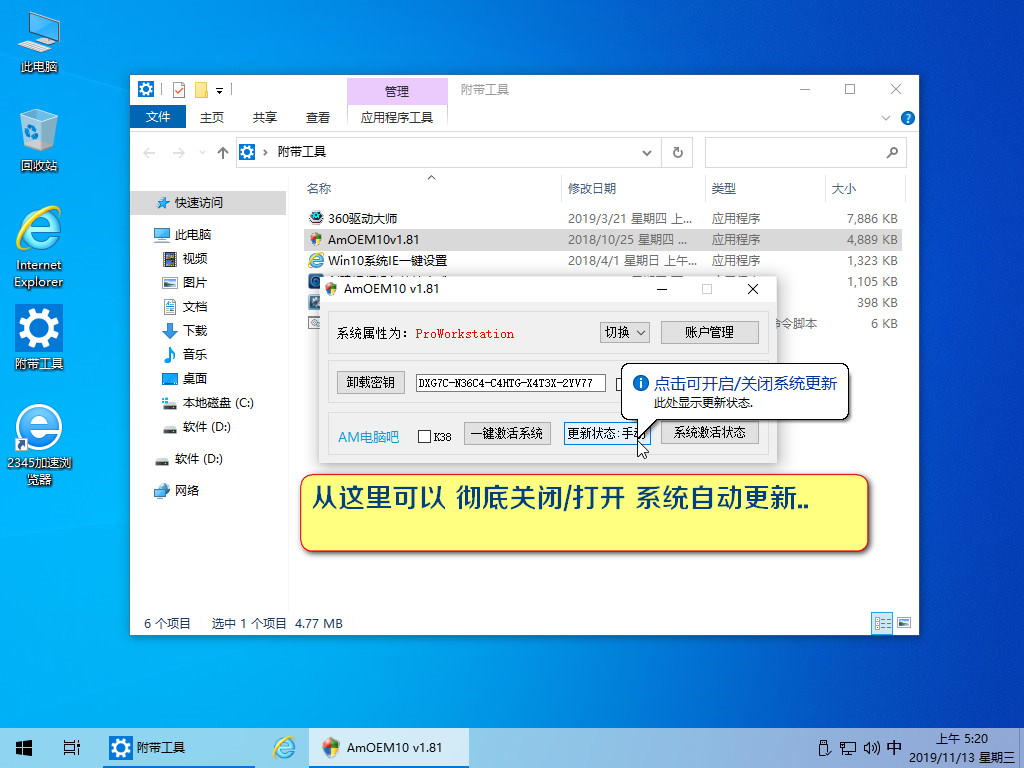Click the USB safely remove tray icon

coord(824,748)
